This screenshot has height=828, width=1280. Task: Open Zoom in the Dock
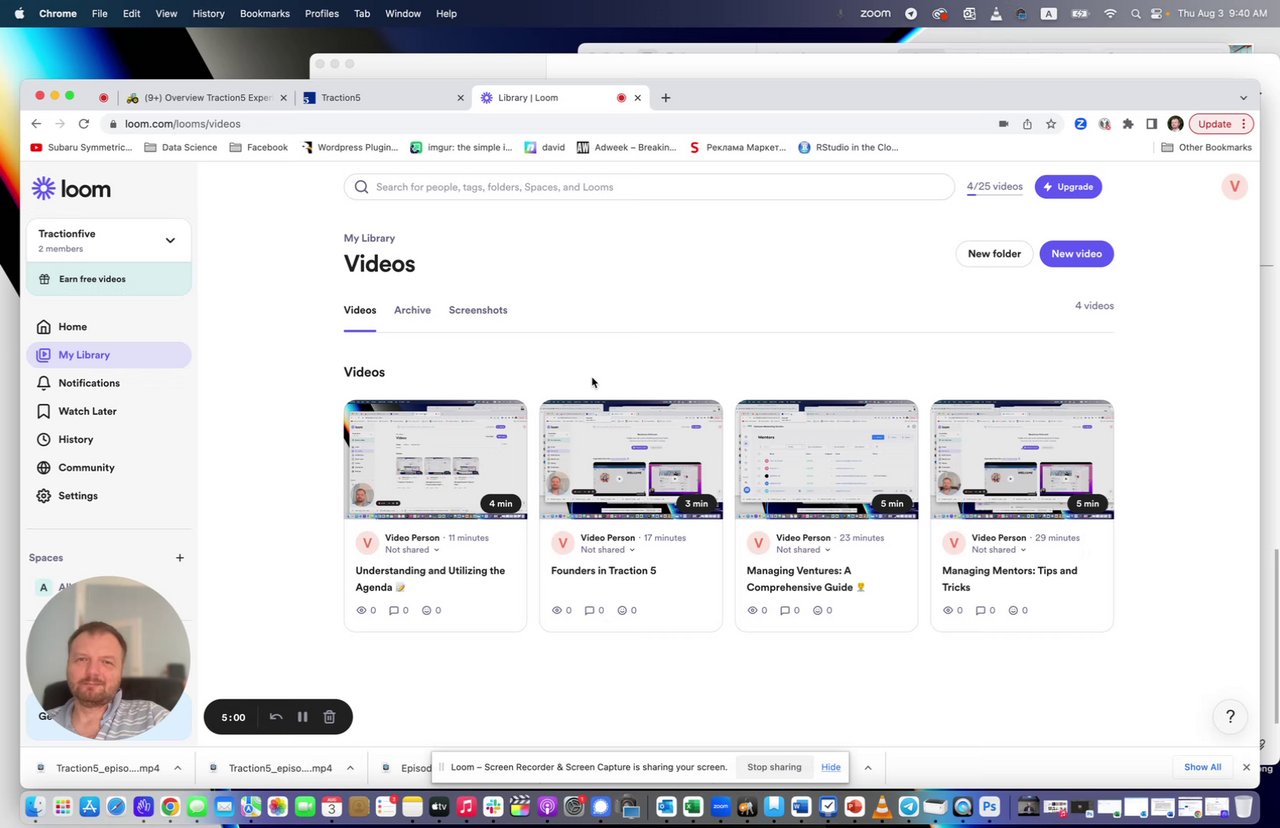tap(721, 806)
